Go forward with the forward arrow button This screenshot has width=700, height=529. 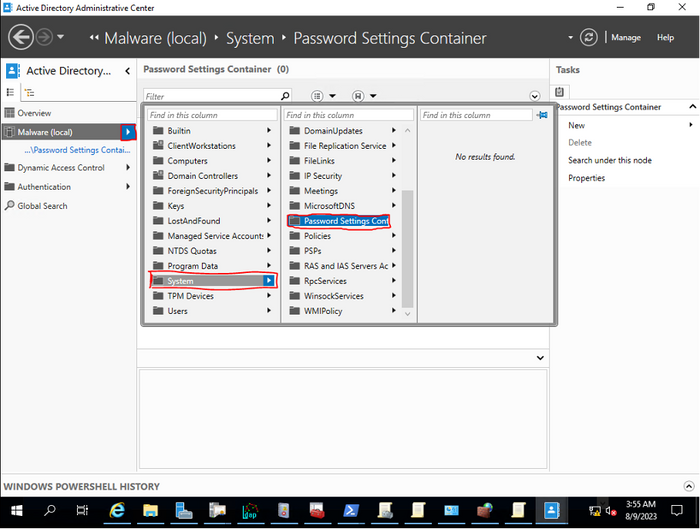click(x=44, y=37)
